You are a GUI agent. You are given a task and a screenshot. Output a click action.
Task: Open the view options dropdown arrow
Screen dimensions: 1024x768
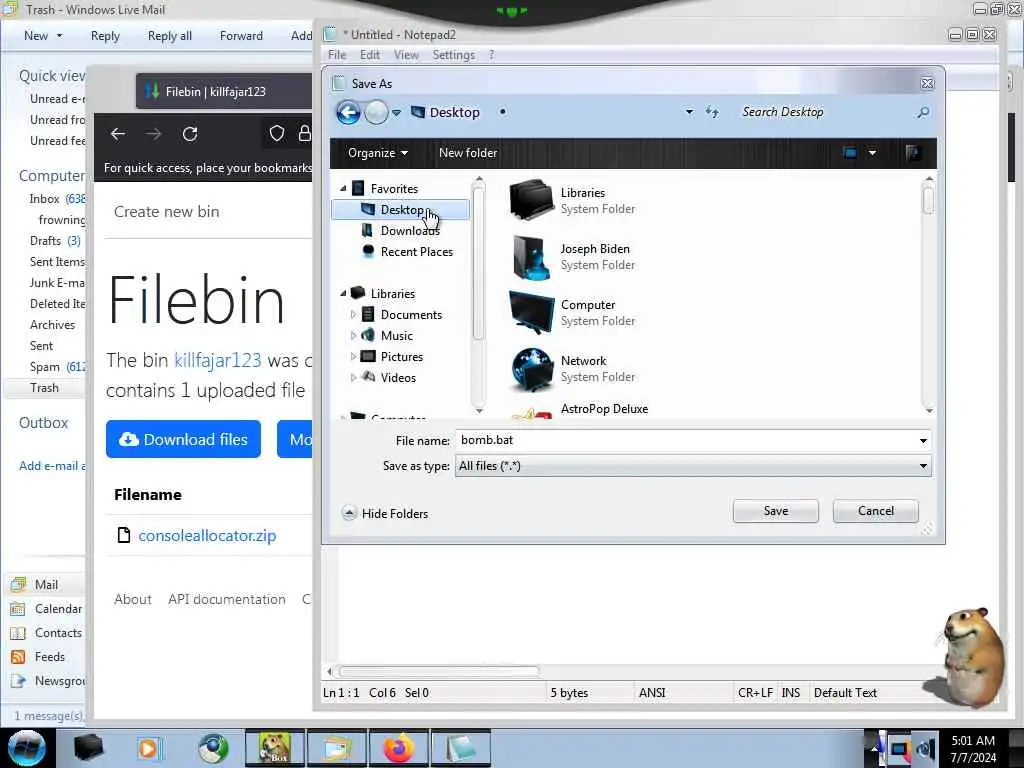pyautogui.click(x=872, y=153)
